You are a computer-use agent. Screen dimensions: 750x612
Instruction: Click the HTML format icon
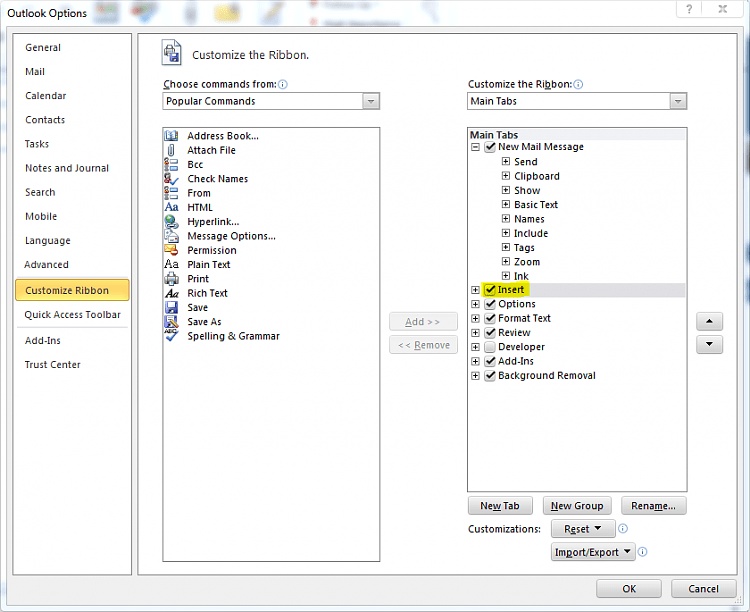point(171,207)
